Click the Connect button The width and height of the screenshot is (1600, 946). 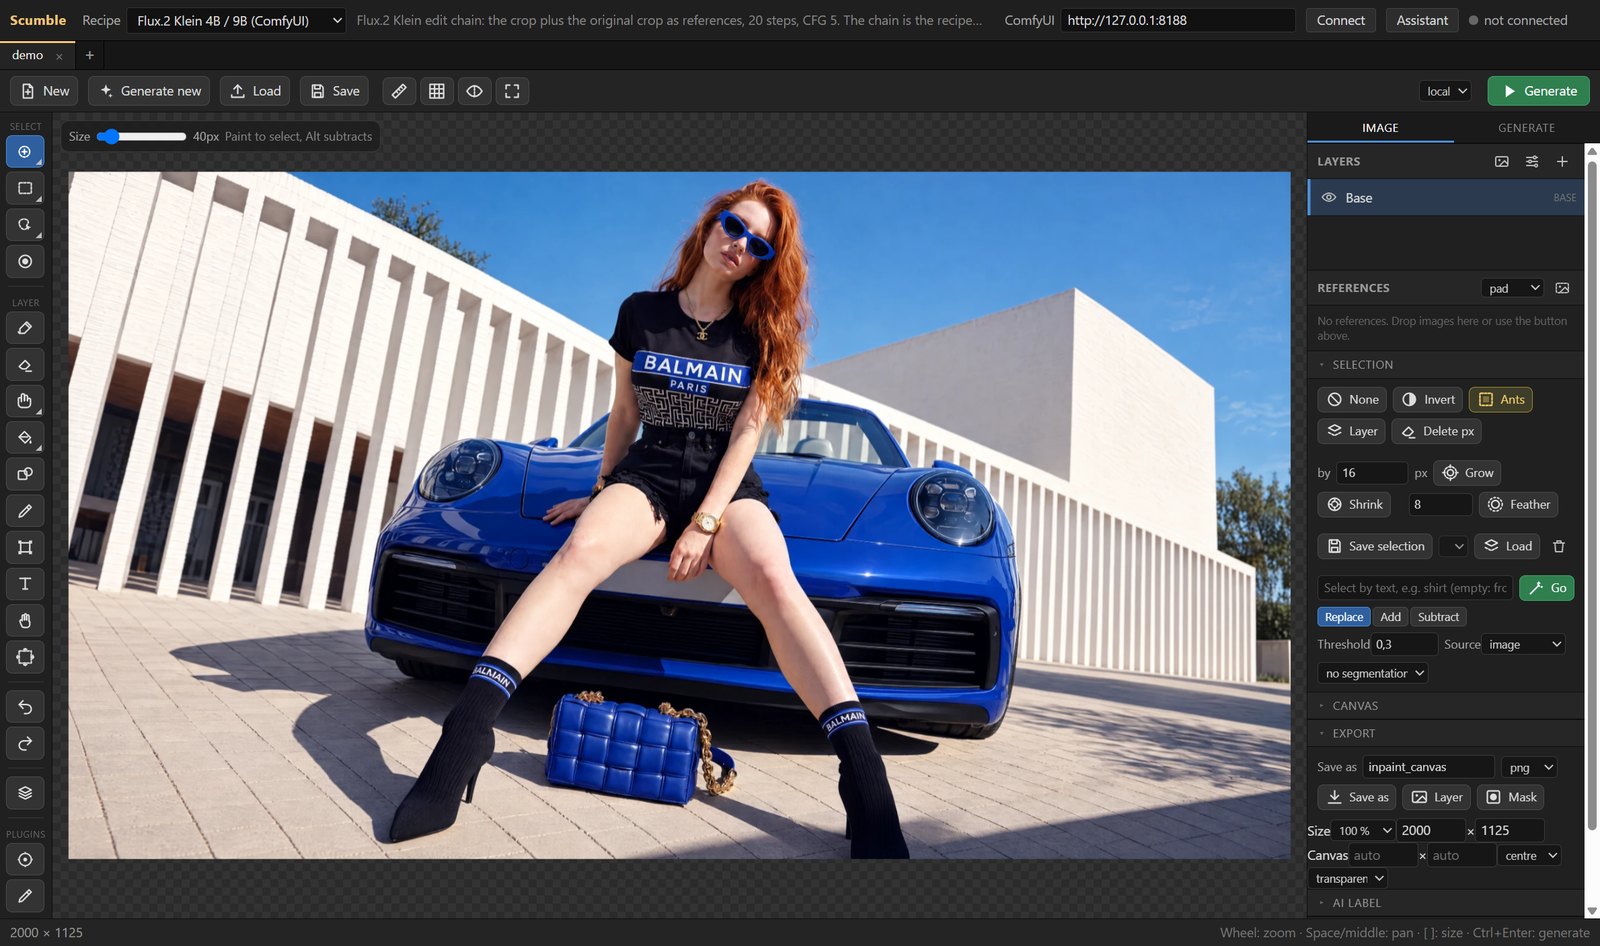tap(1341, 20)
